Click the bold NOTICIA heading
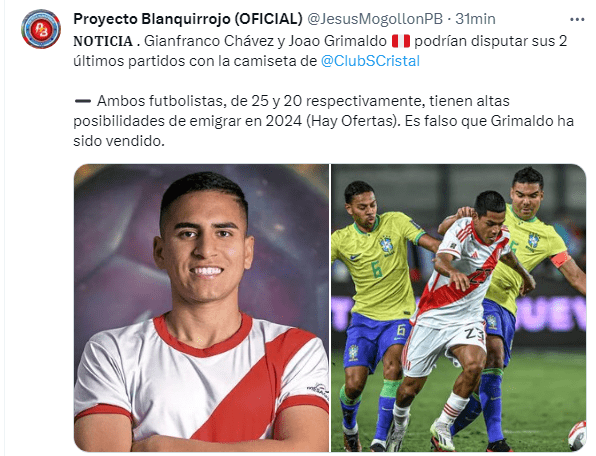 tap(103, 41)
